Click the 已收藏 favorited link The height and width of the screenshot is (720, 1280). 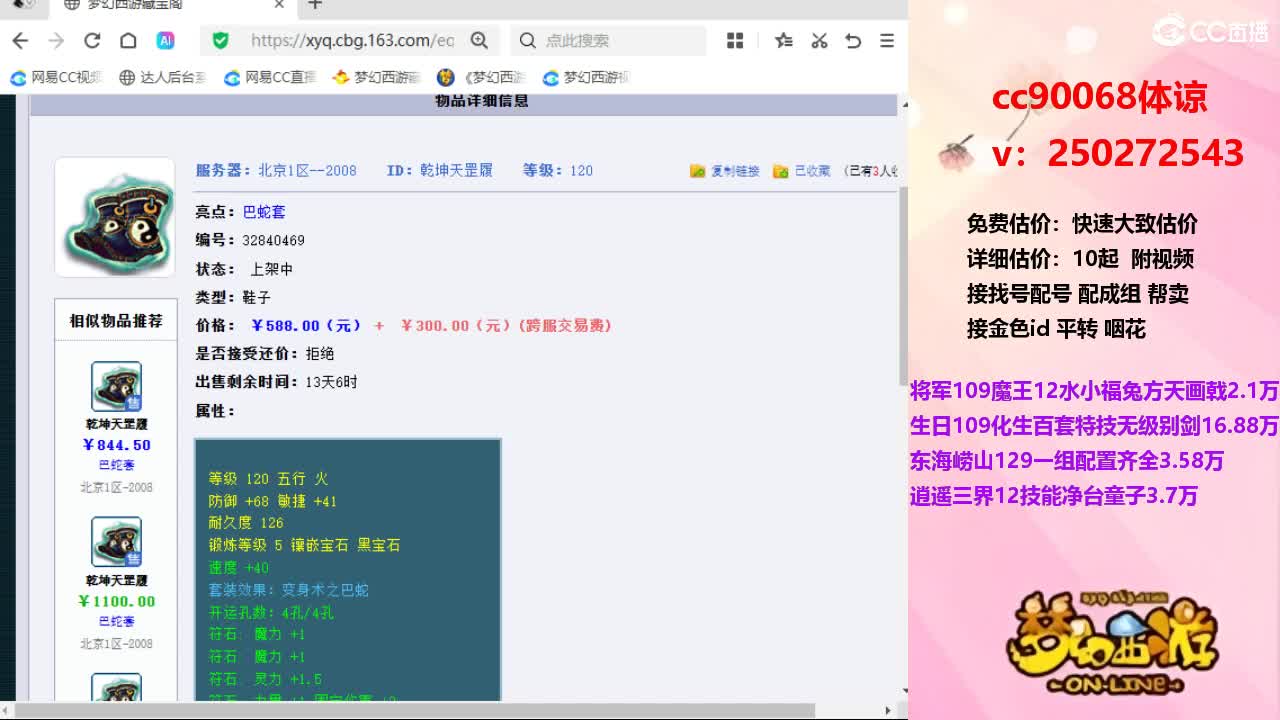click(x=802, y=171)
